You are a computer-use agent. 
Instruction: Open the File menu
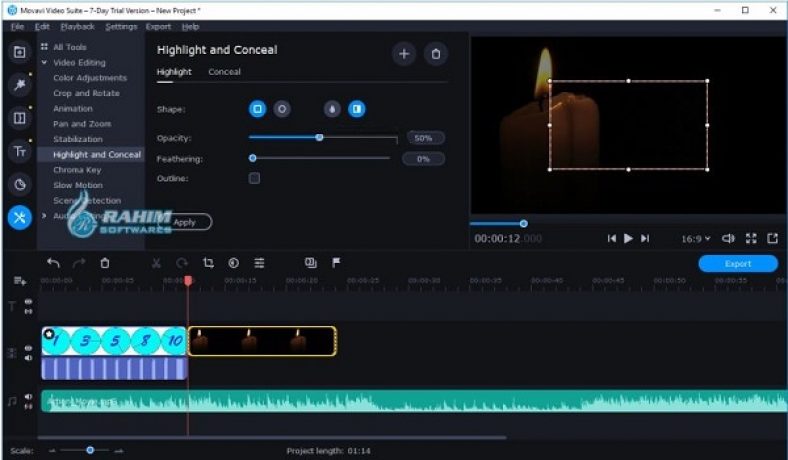[17, 27]
